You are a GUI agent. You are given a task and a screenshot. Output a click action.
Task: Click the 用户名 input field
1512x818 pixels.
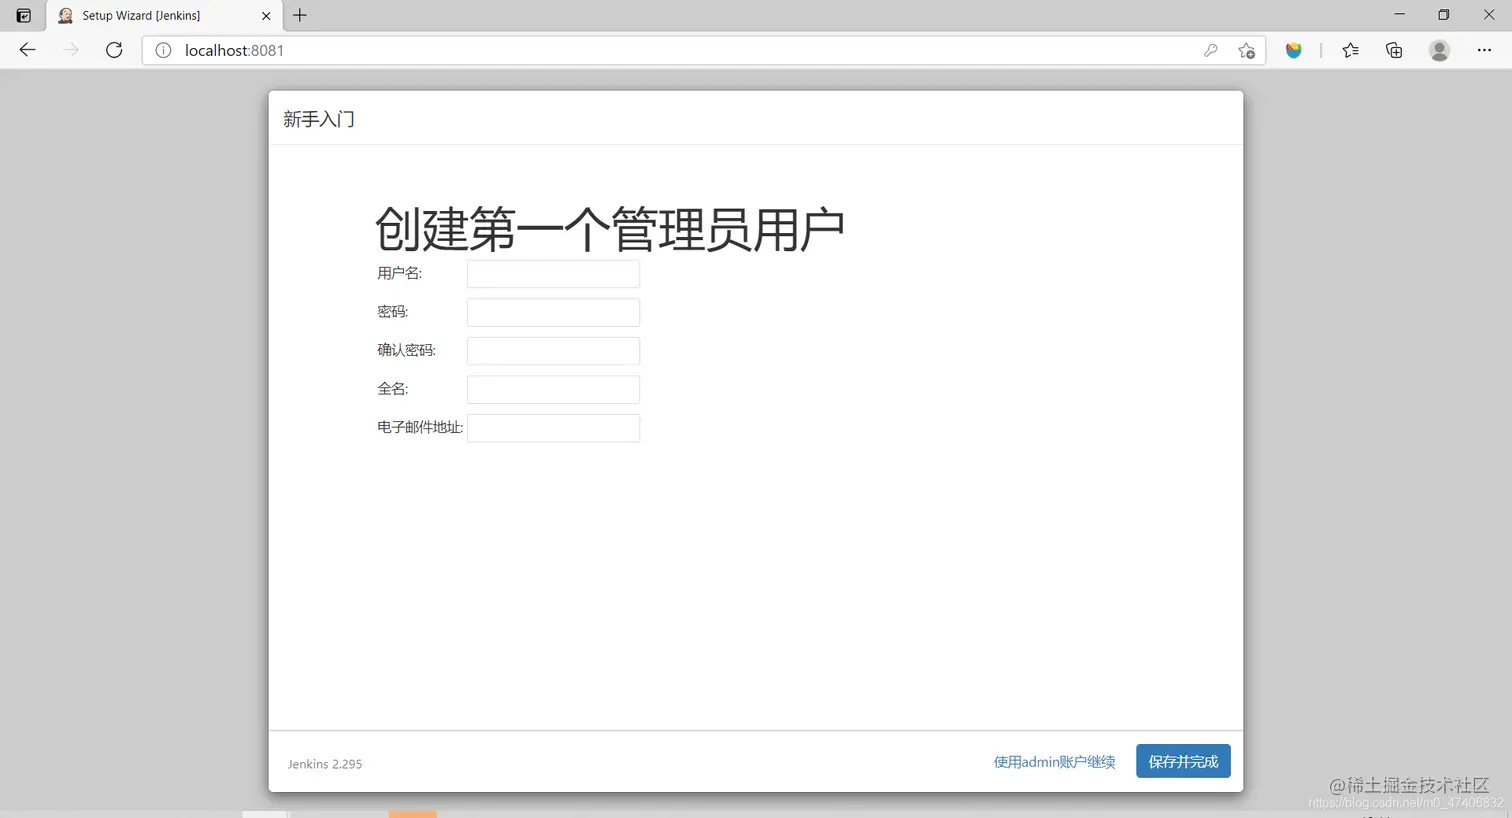[x=552, y=273]
